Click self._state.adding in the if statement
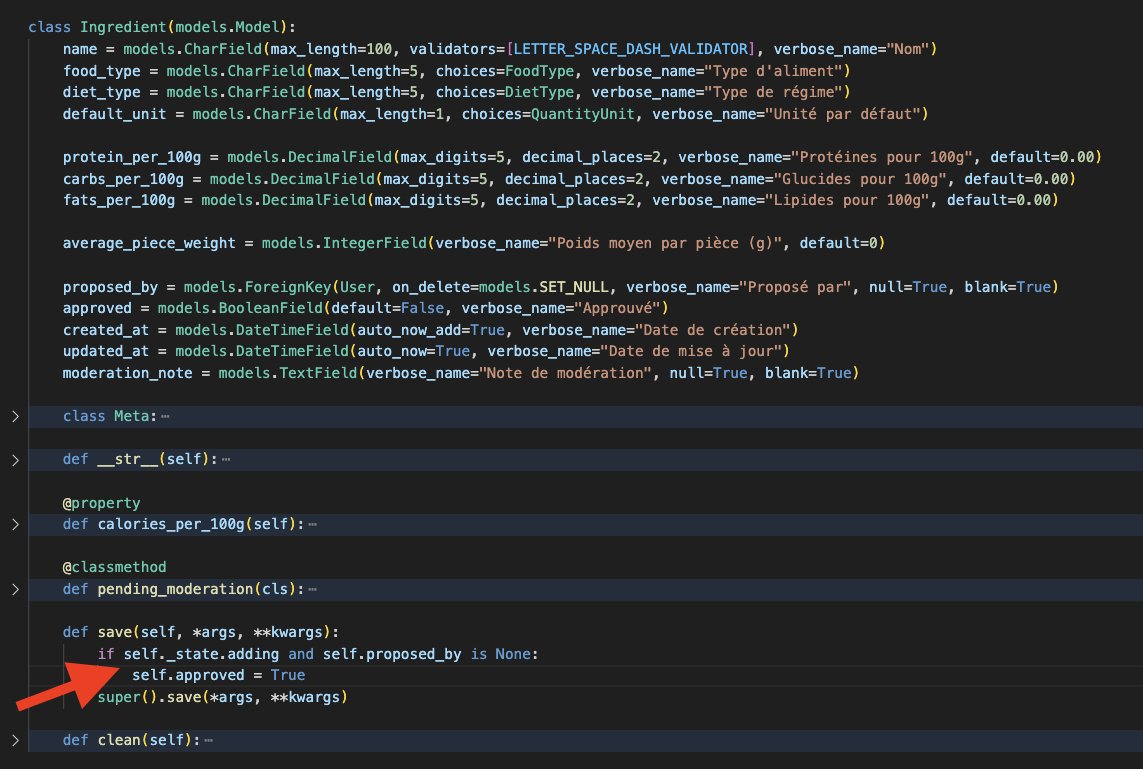Image resolution: width=1143 pixels, height=769 pixels. pyautogui.click(x=201, y=654)
